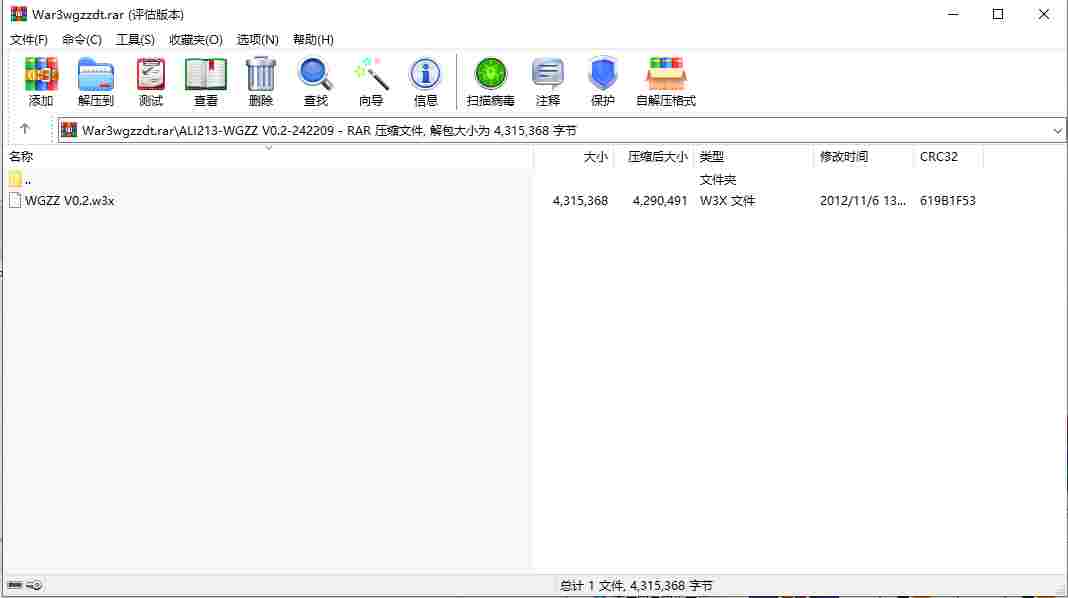The height and width of the screenshot is (598, 1068).
Task: Click the Protect (保护) shield icon
Action: pos(603,82)
